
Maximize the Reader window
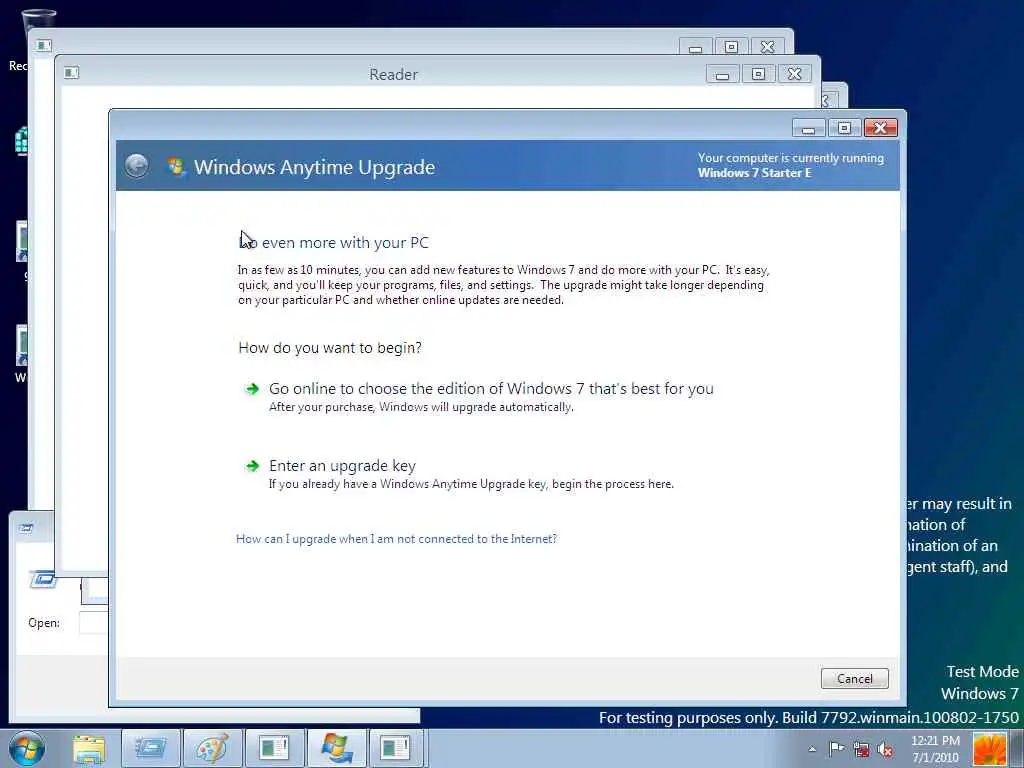pos(758,74)
